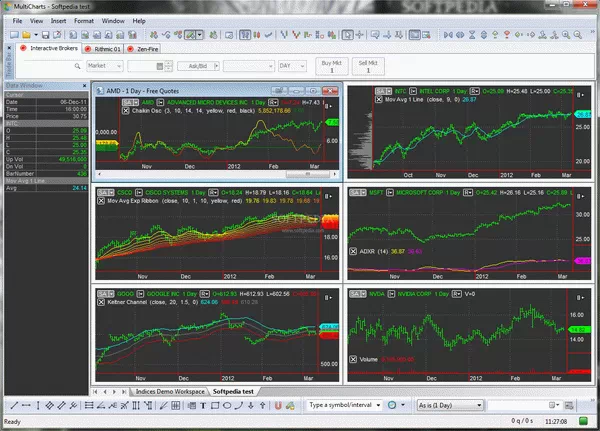Screen dimensions: 600x431
Task: Switch to Indices Demo Workspace tab
Action: (x=170, y=392)
